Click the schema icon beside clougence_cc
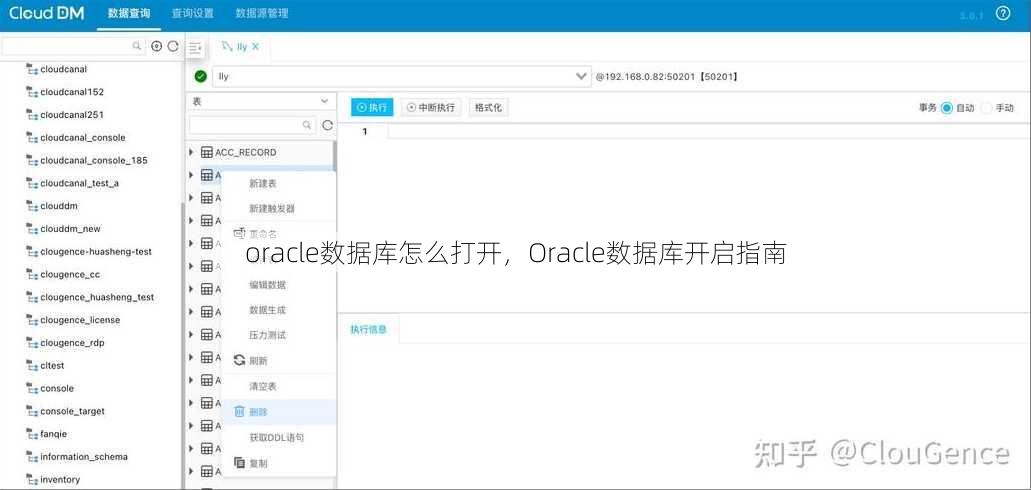The width and height of the screenshot is (1031, 490). [32, 274]
